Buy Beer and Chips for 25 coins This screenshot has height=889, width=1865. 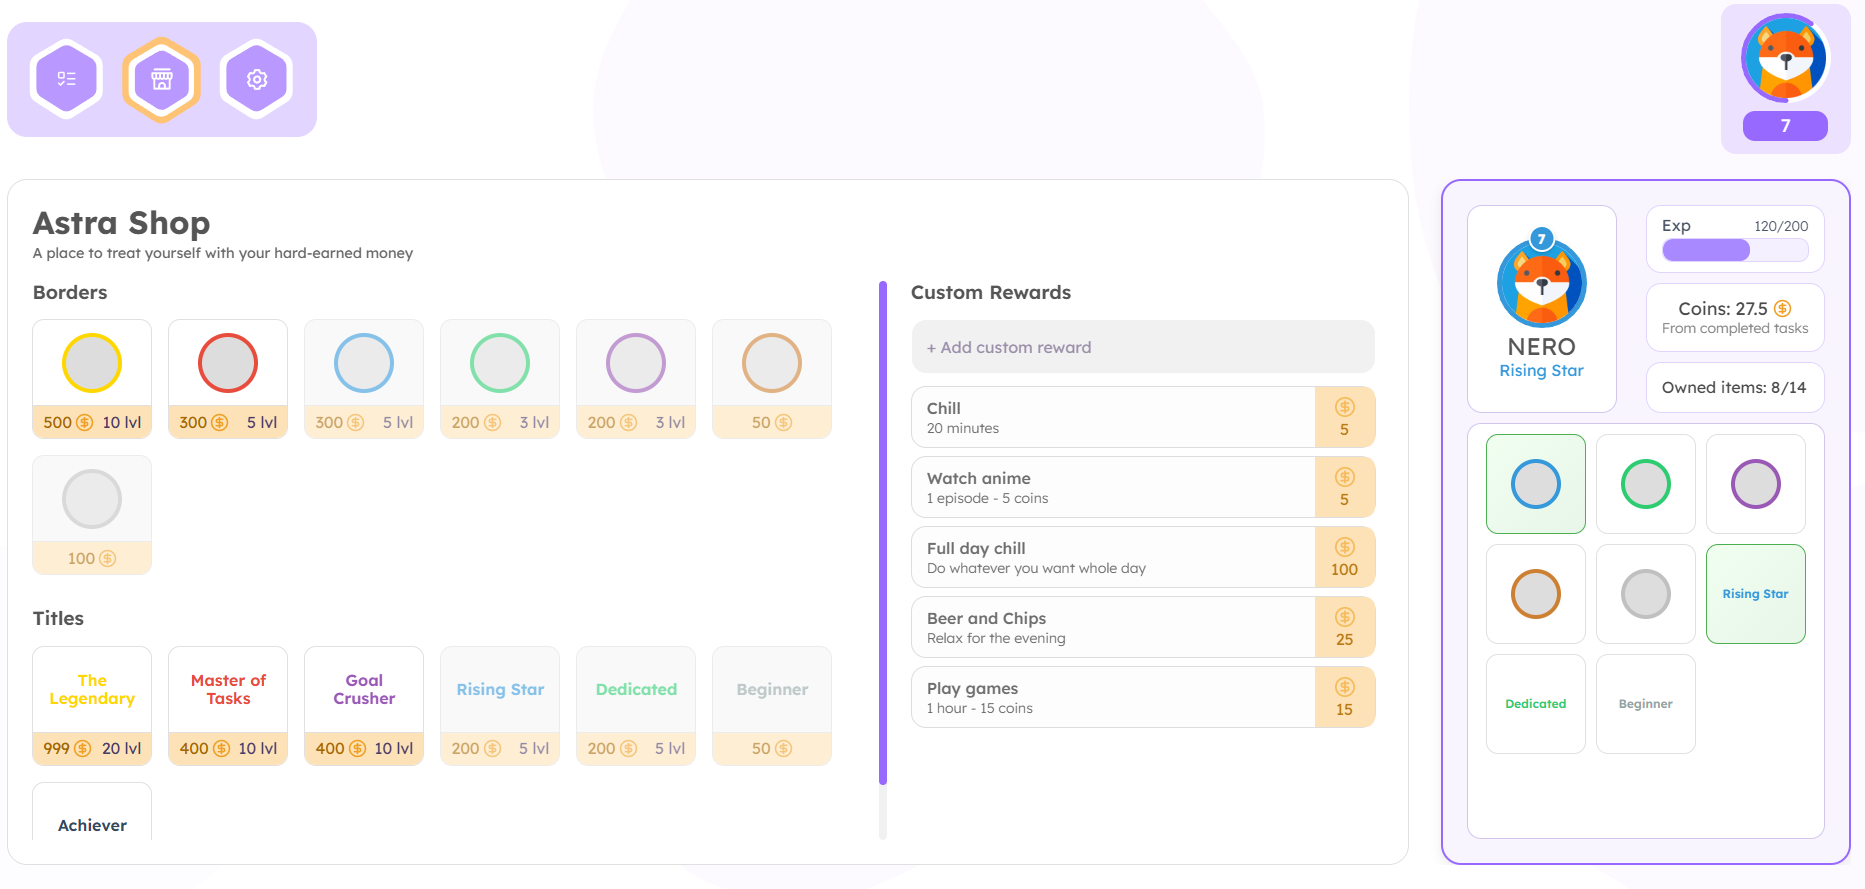pyautogui.click(x=1345, y=627)
